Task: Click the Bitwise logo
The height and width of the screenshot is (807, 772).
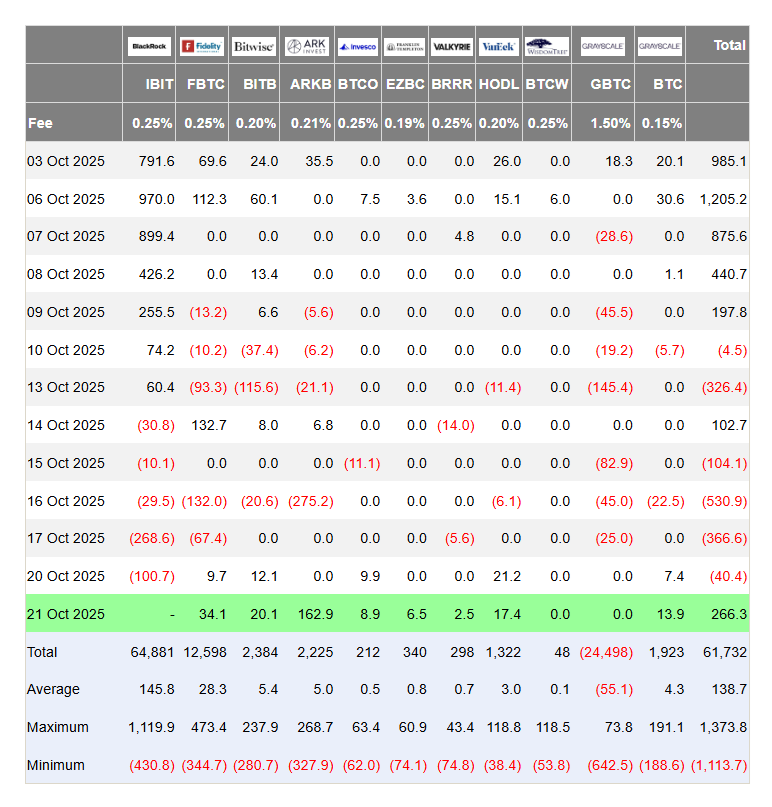Action: click(254, 46)
